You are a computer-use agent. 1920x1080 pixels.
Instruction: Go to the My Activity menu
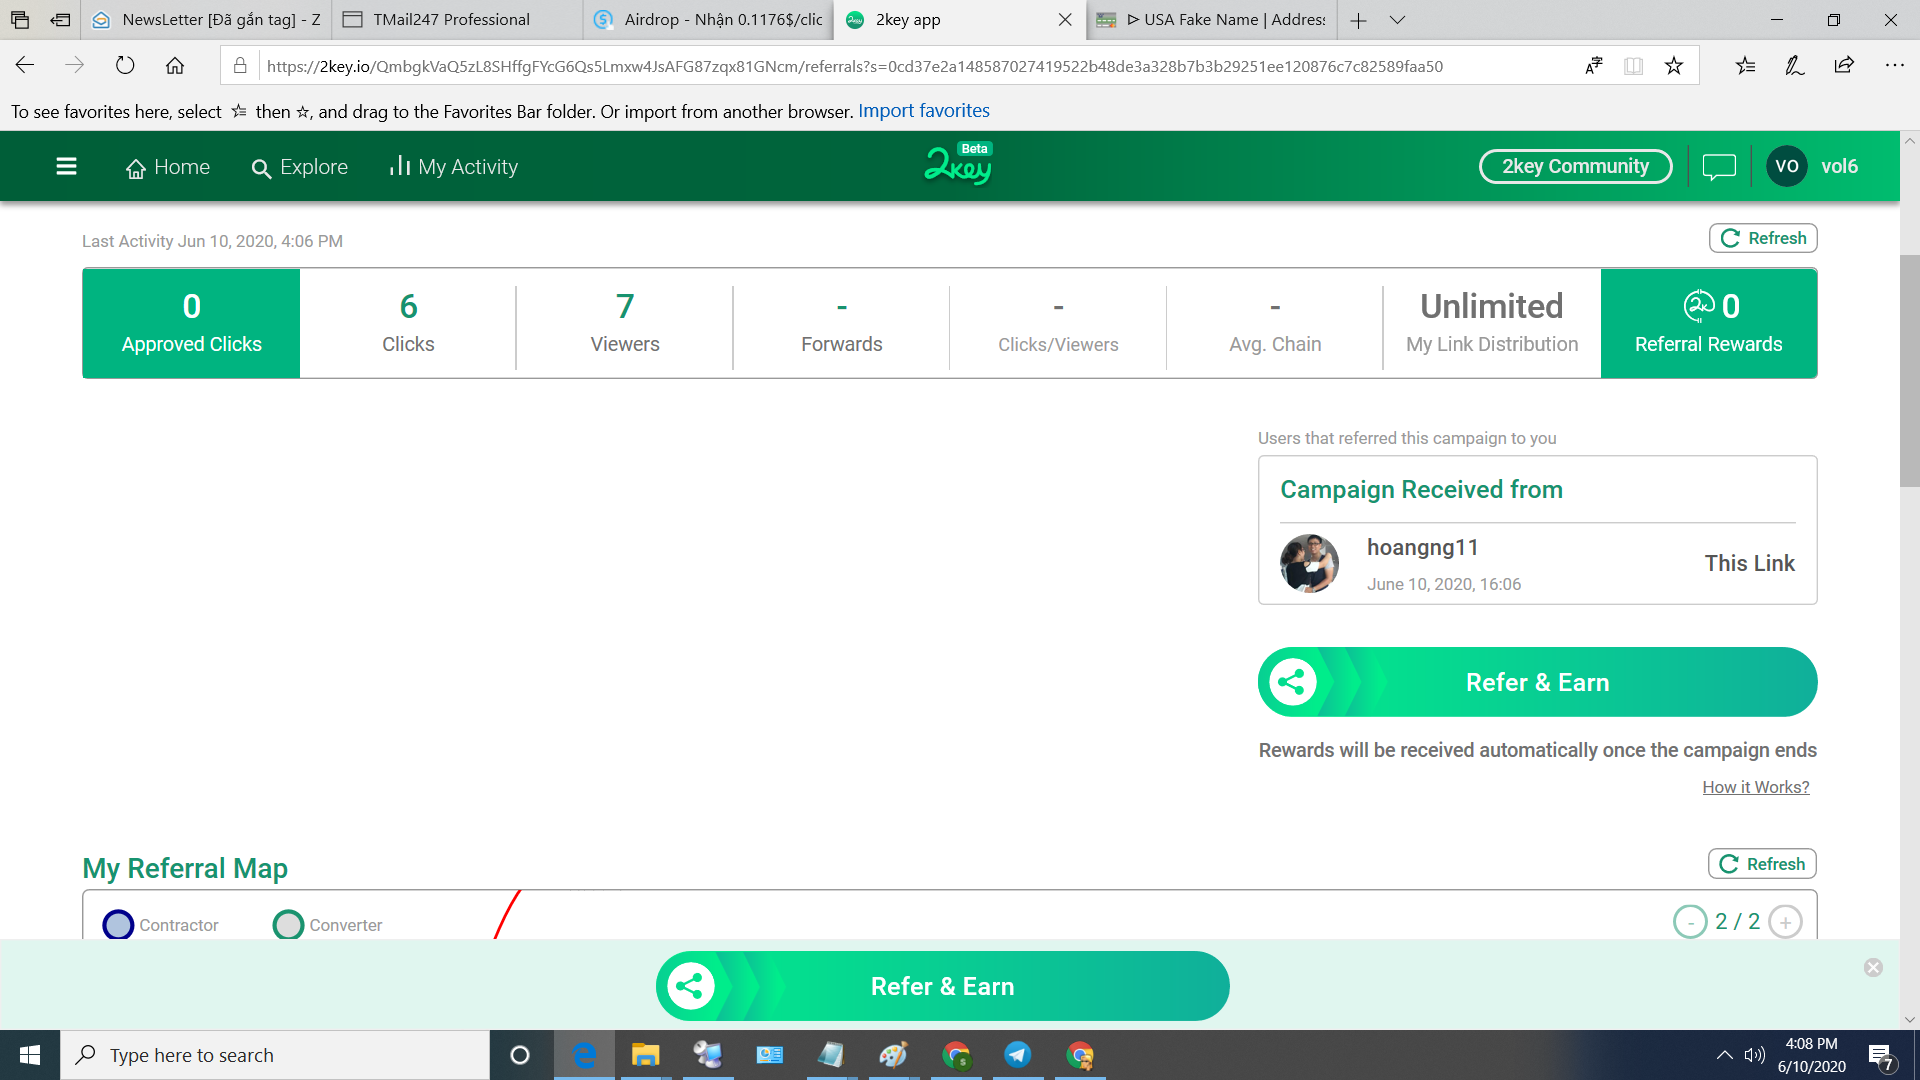coord(454,167)
